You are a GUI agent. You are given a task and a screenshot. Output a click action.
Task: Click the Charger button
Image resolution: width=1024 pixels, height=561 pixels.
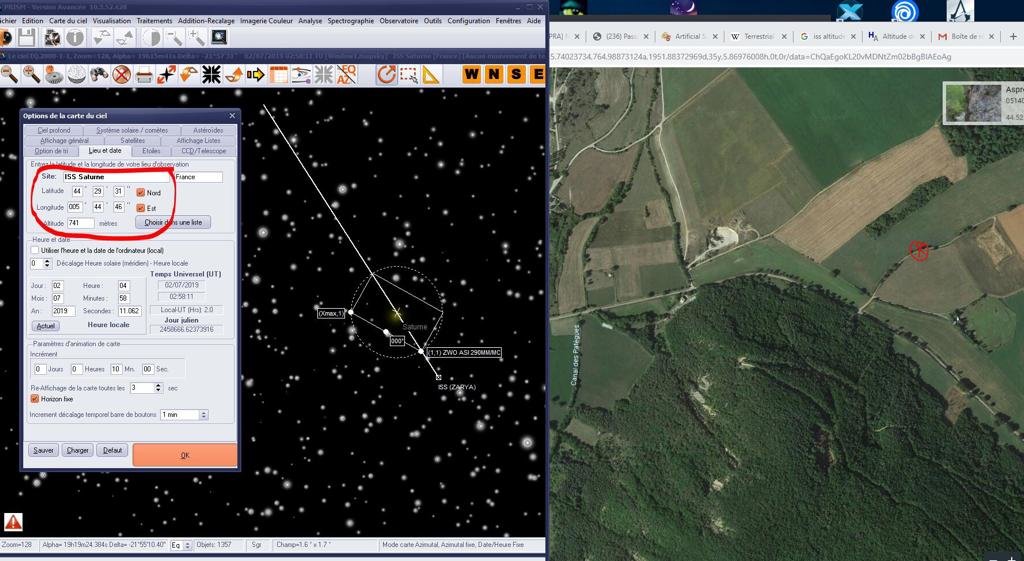(x=78, y=450)
